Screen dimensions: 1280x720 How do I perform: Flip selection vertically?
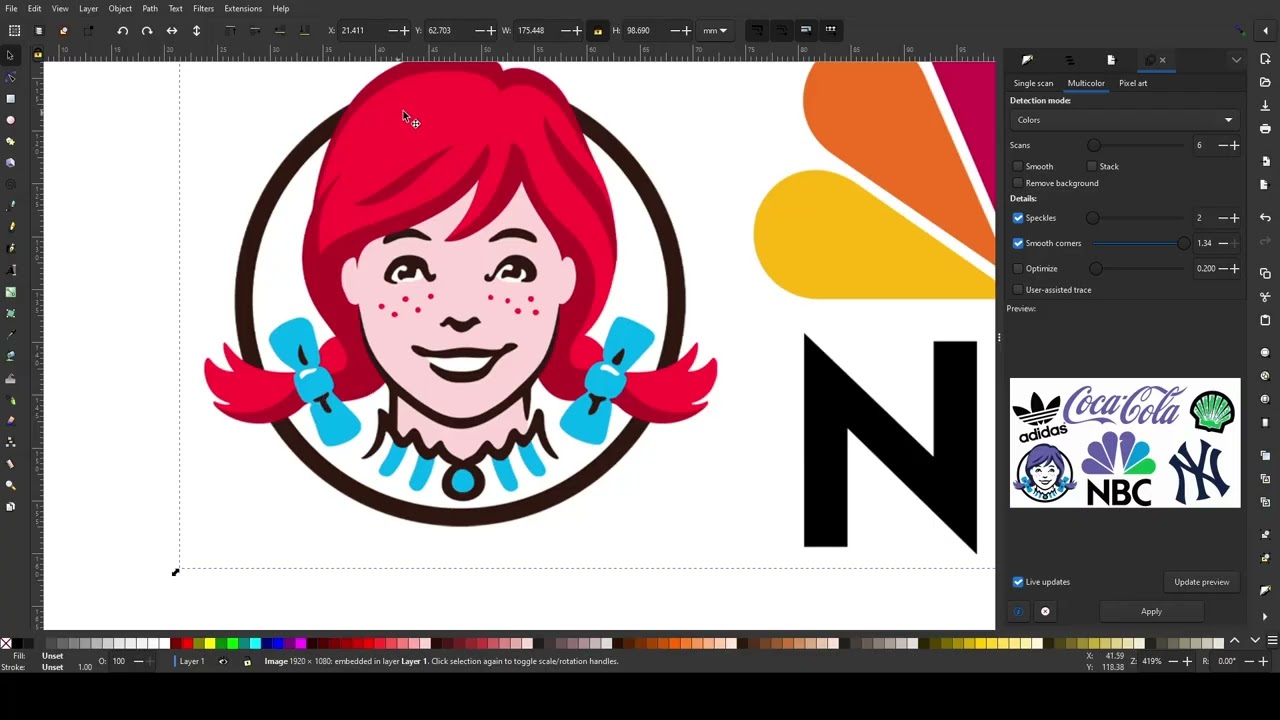(196, 30)
